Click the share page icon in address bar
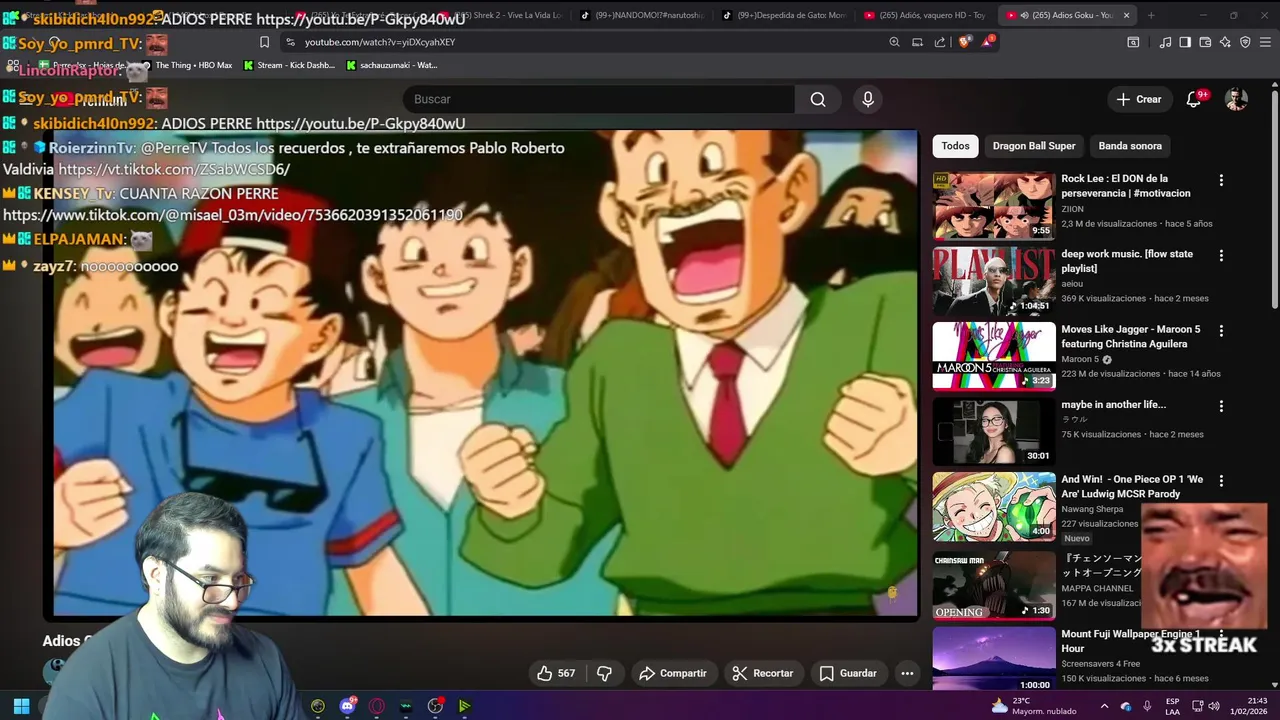Image resolution: width=1280 pixels, height=720 pixels. click(x=940, y=42)
